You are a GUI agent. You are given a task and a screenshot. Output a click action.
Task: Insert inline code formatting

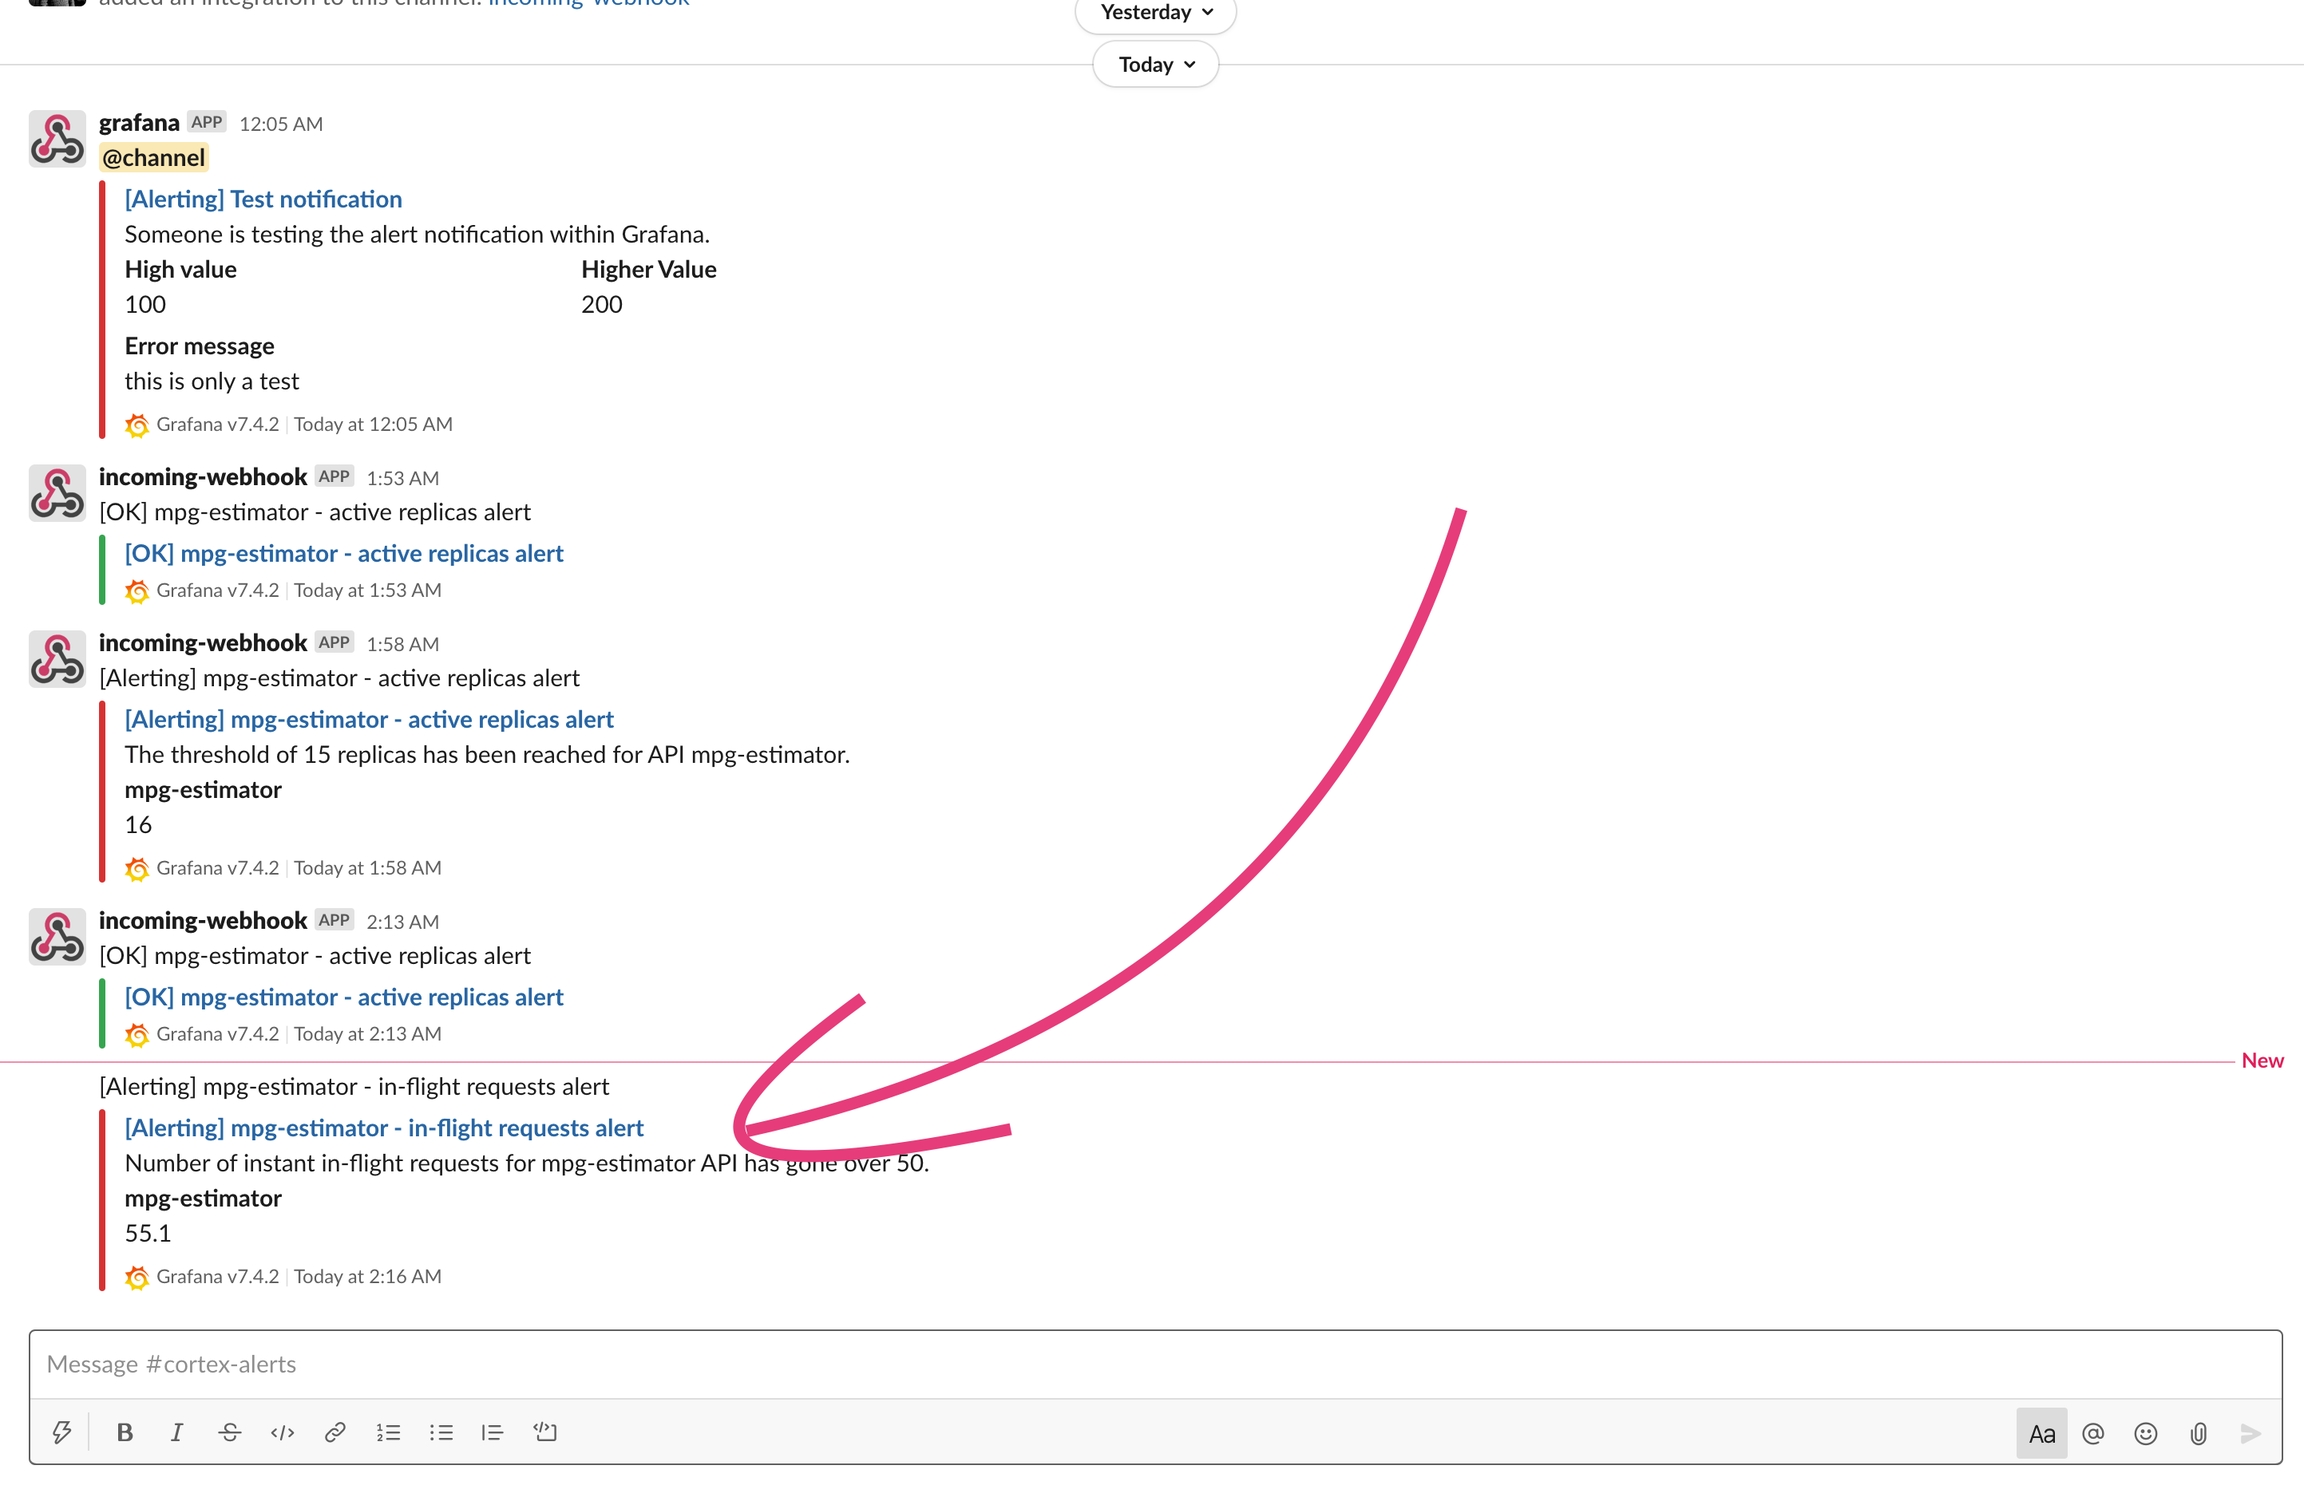(x=282, y=1432)
